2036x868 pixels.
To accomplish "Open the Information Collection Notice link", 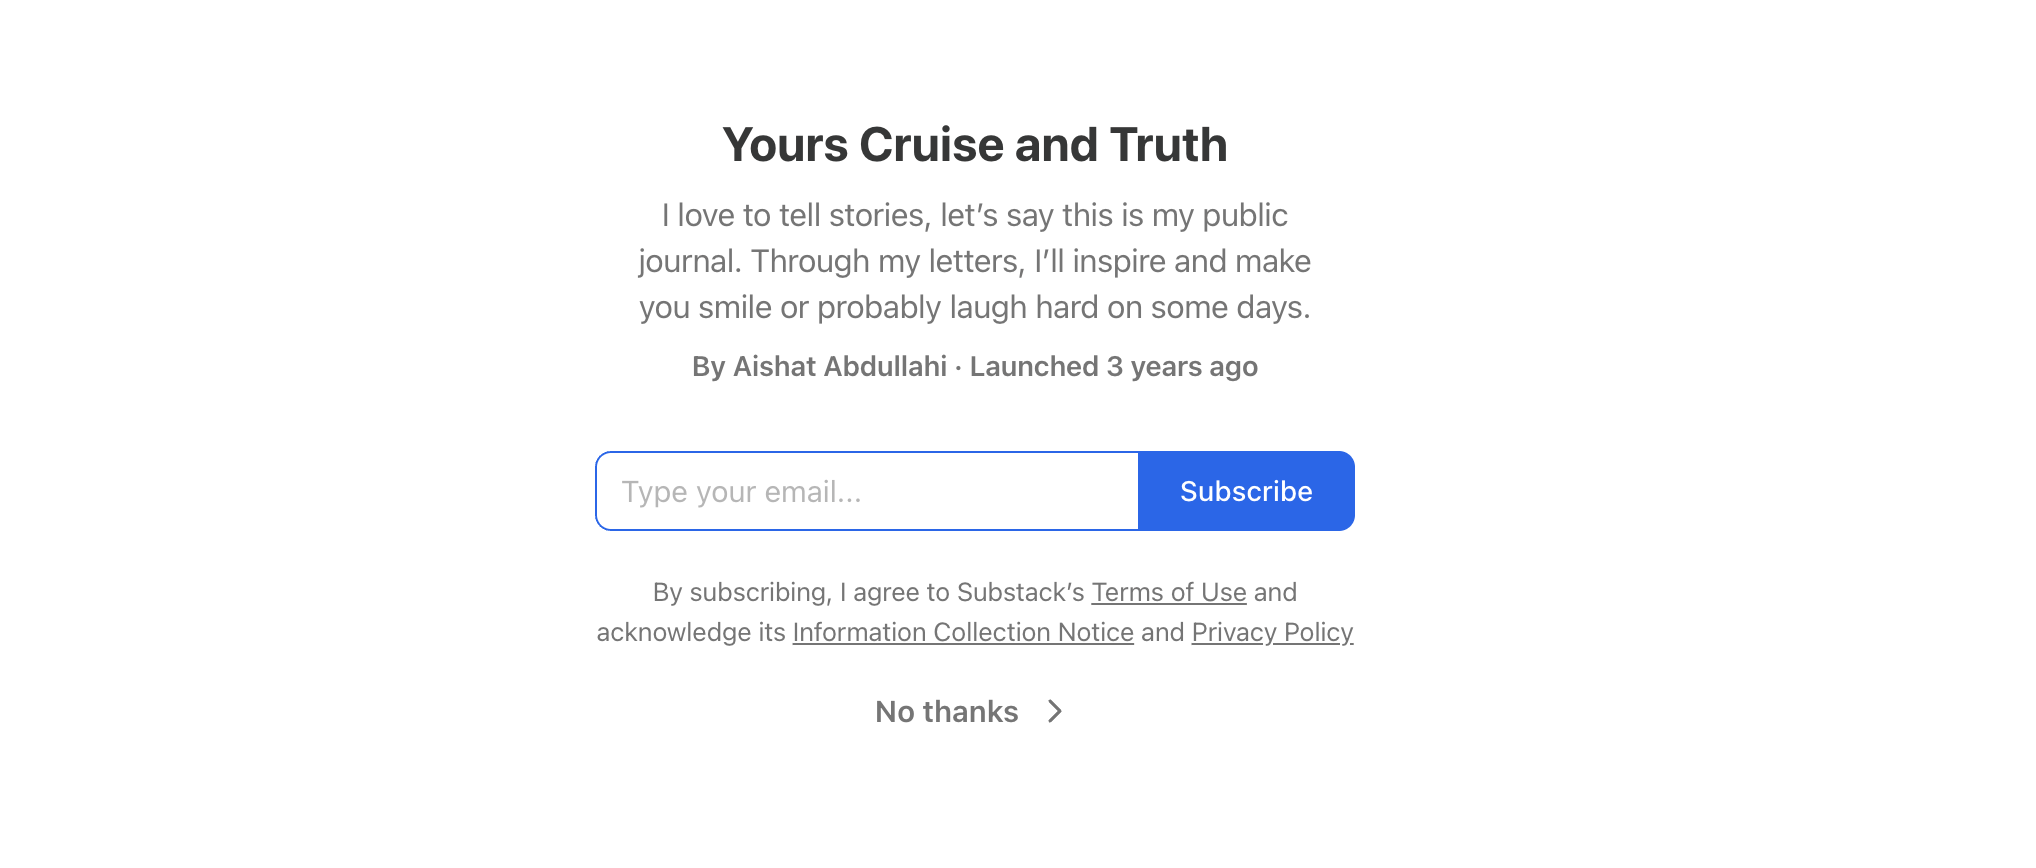I will (963, 632).
